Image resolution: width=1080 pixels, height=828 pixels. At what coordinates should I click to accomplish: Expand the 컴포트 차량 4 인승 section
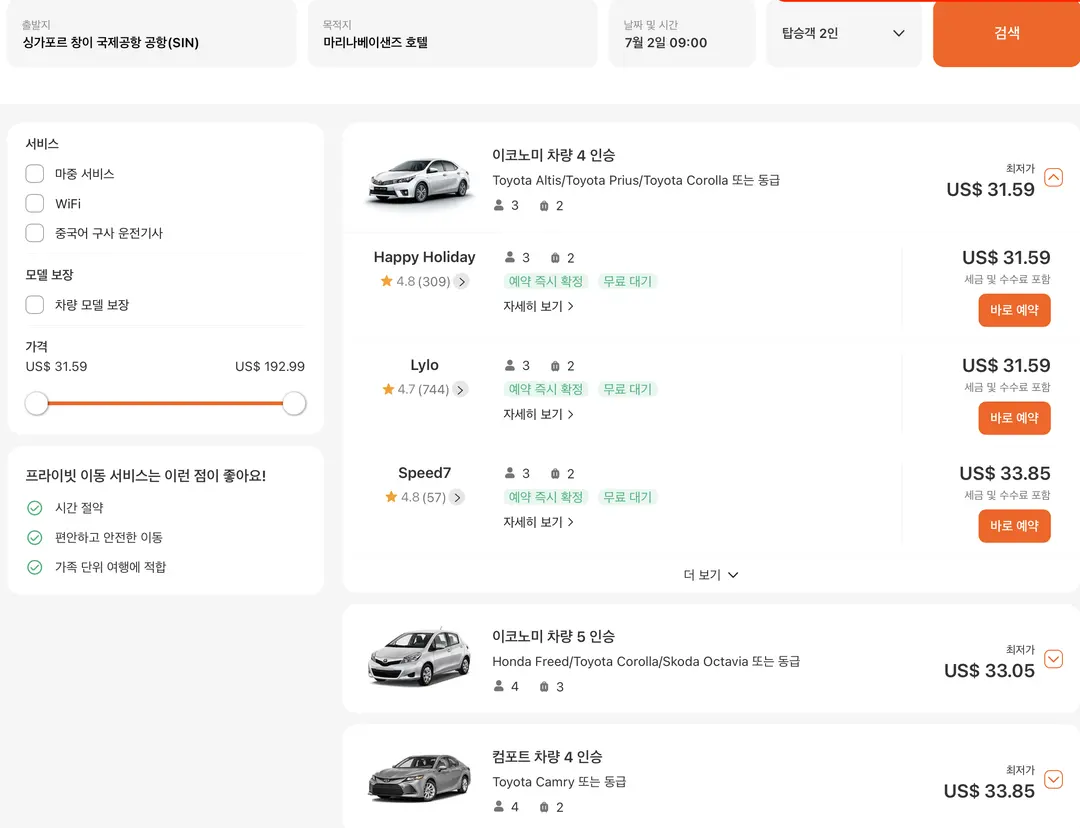[1053, 779]
